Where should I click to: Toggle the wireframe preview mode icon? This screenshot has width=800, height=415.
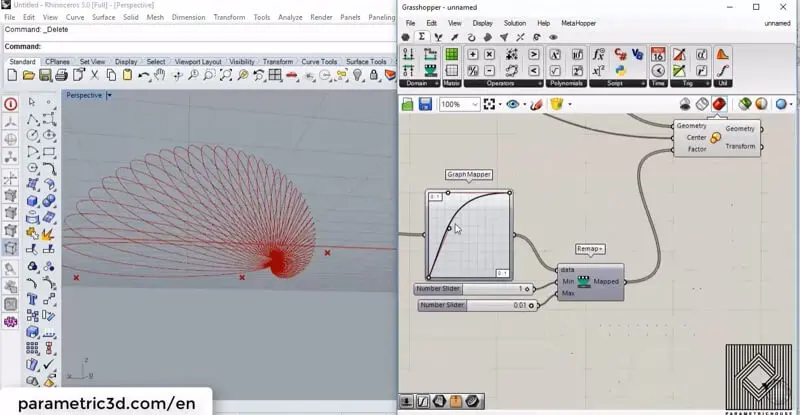(702, 104)
